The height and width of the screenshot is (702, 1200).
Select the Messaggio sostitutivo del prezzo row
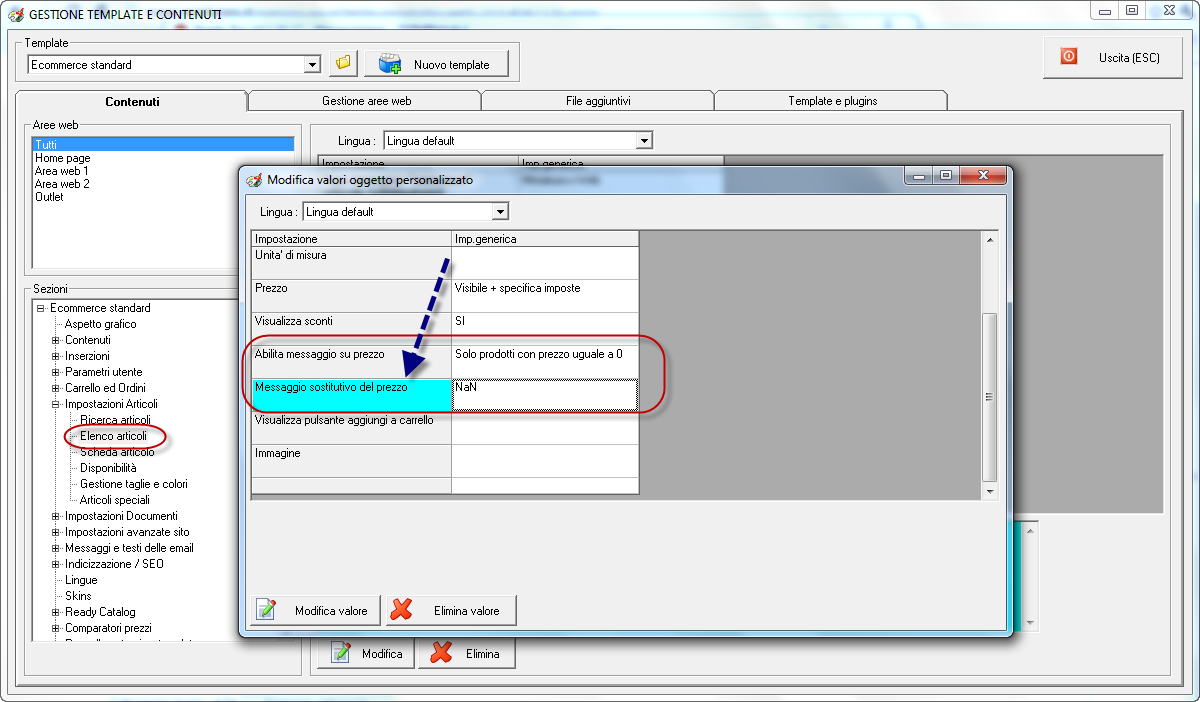(x=445, y=395)
